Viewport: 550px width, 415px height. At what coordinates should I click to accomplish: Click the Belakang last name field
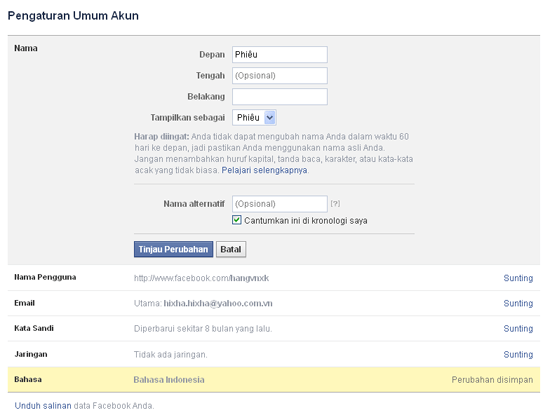(x=280, y=96)
